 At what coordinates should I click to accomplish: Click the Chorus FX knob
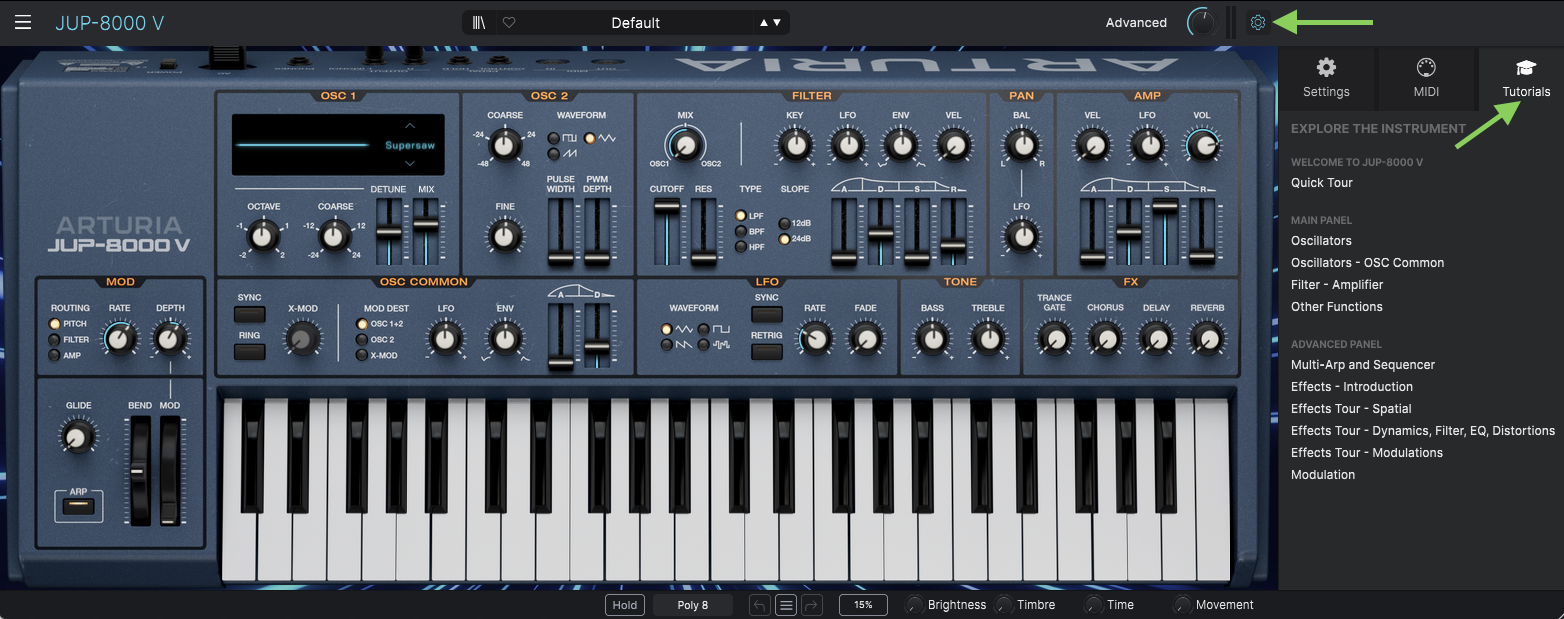[x=1105, y=340]
